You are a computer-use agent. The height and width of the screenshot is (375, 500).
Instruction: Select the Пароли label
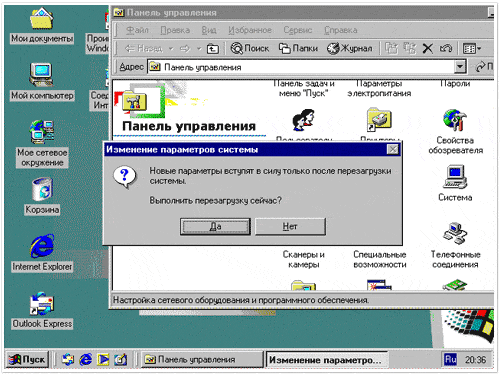455,84
